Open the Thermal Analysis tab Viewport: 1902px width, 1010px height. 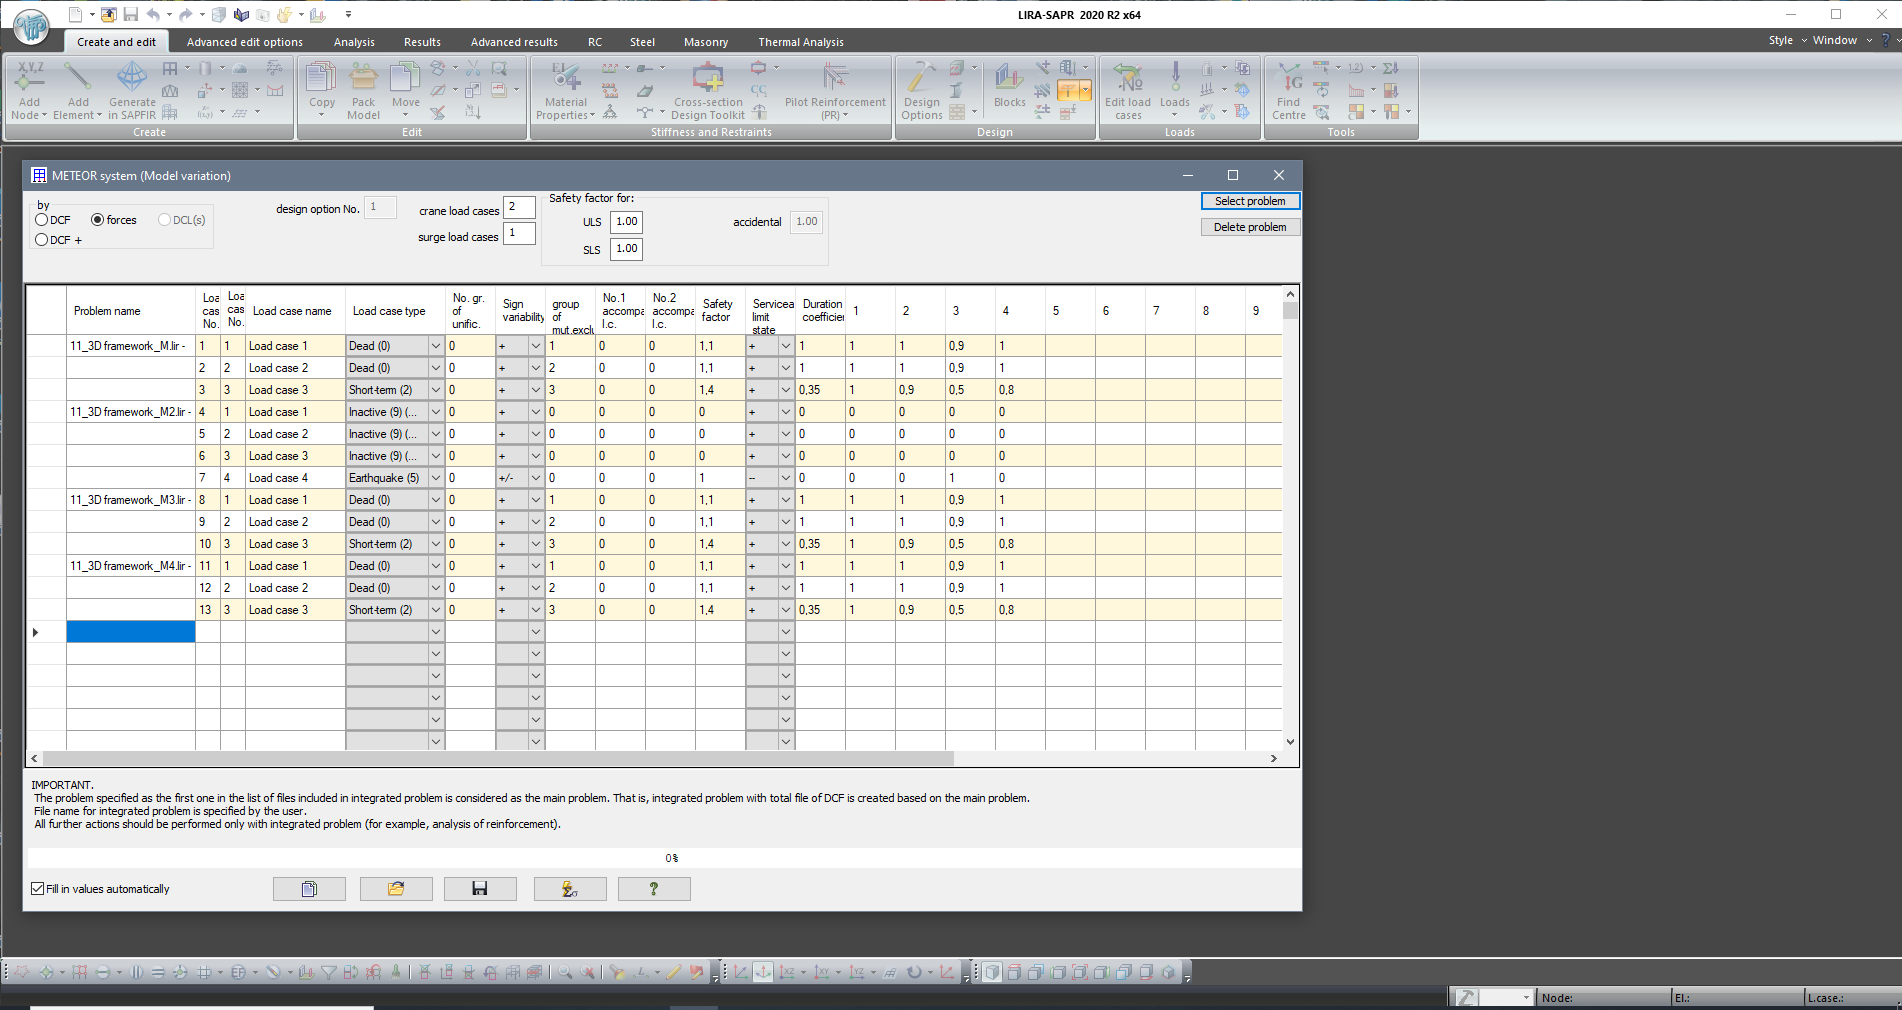[800, 42]
